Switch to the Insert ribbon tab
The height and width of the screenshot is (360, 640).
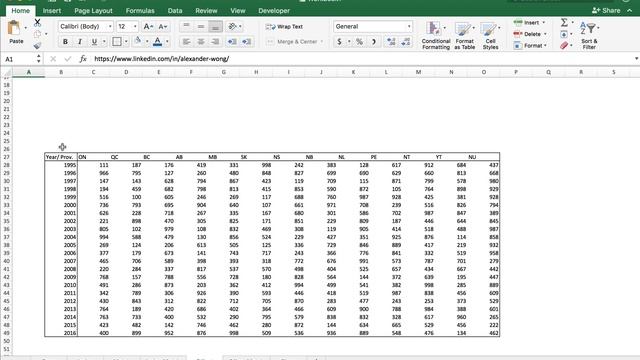coord(52,11)
